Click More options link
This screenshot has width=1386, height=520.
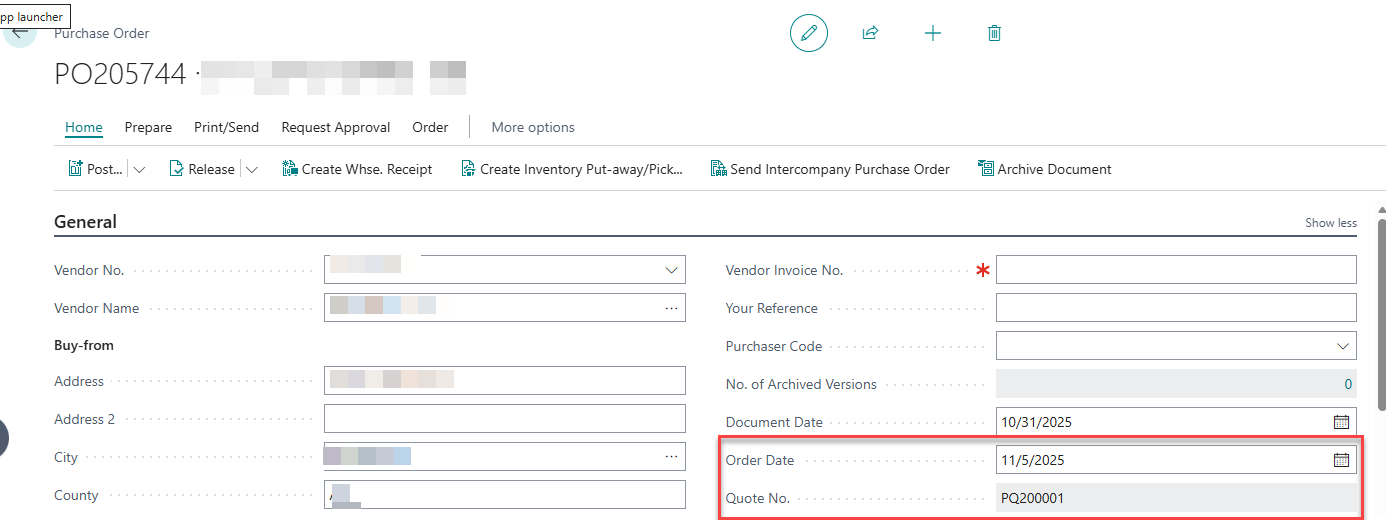[533, 127]
